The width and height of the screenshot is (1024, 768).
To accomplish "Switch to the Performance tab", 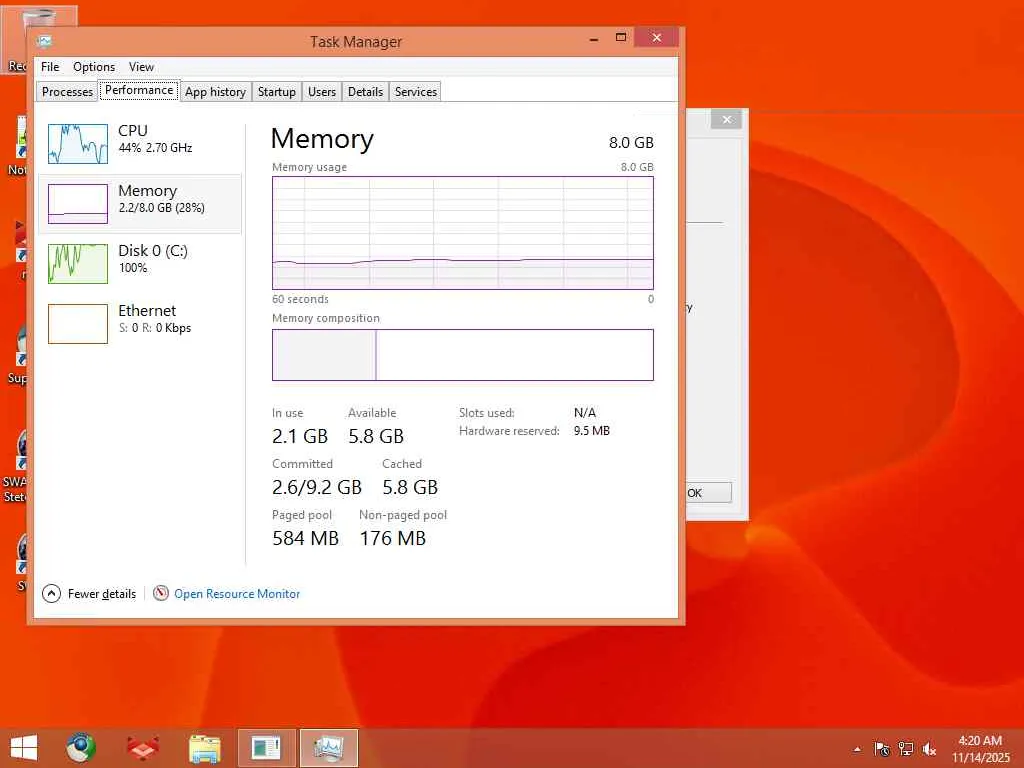I will point(139,90).
